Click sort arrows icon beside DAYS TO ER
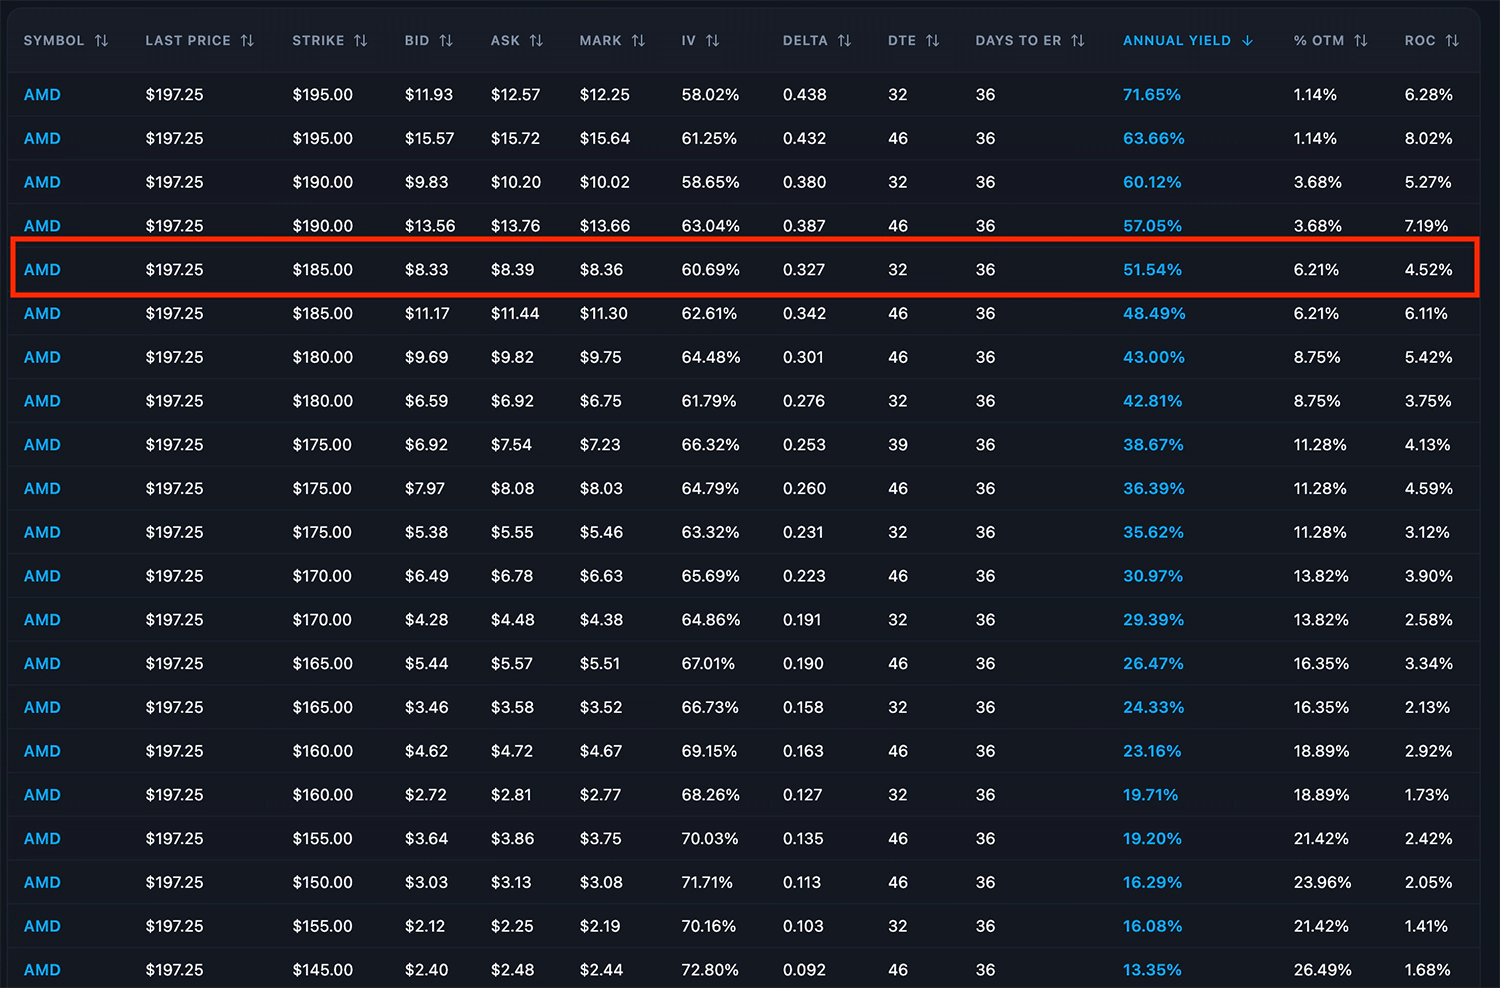The height and width of the screenshot is (988, 1500). [1077, 41]
